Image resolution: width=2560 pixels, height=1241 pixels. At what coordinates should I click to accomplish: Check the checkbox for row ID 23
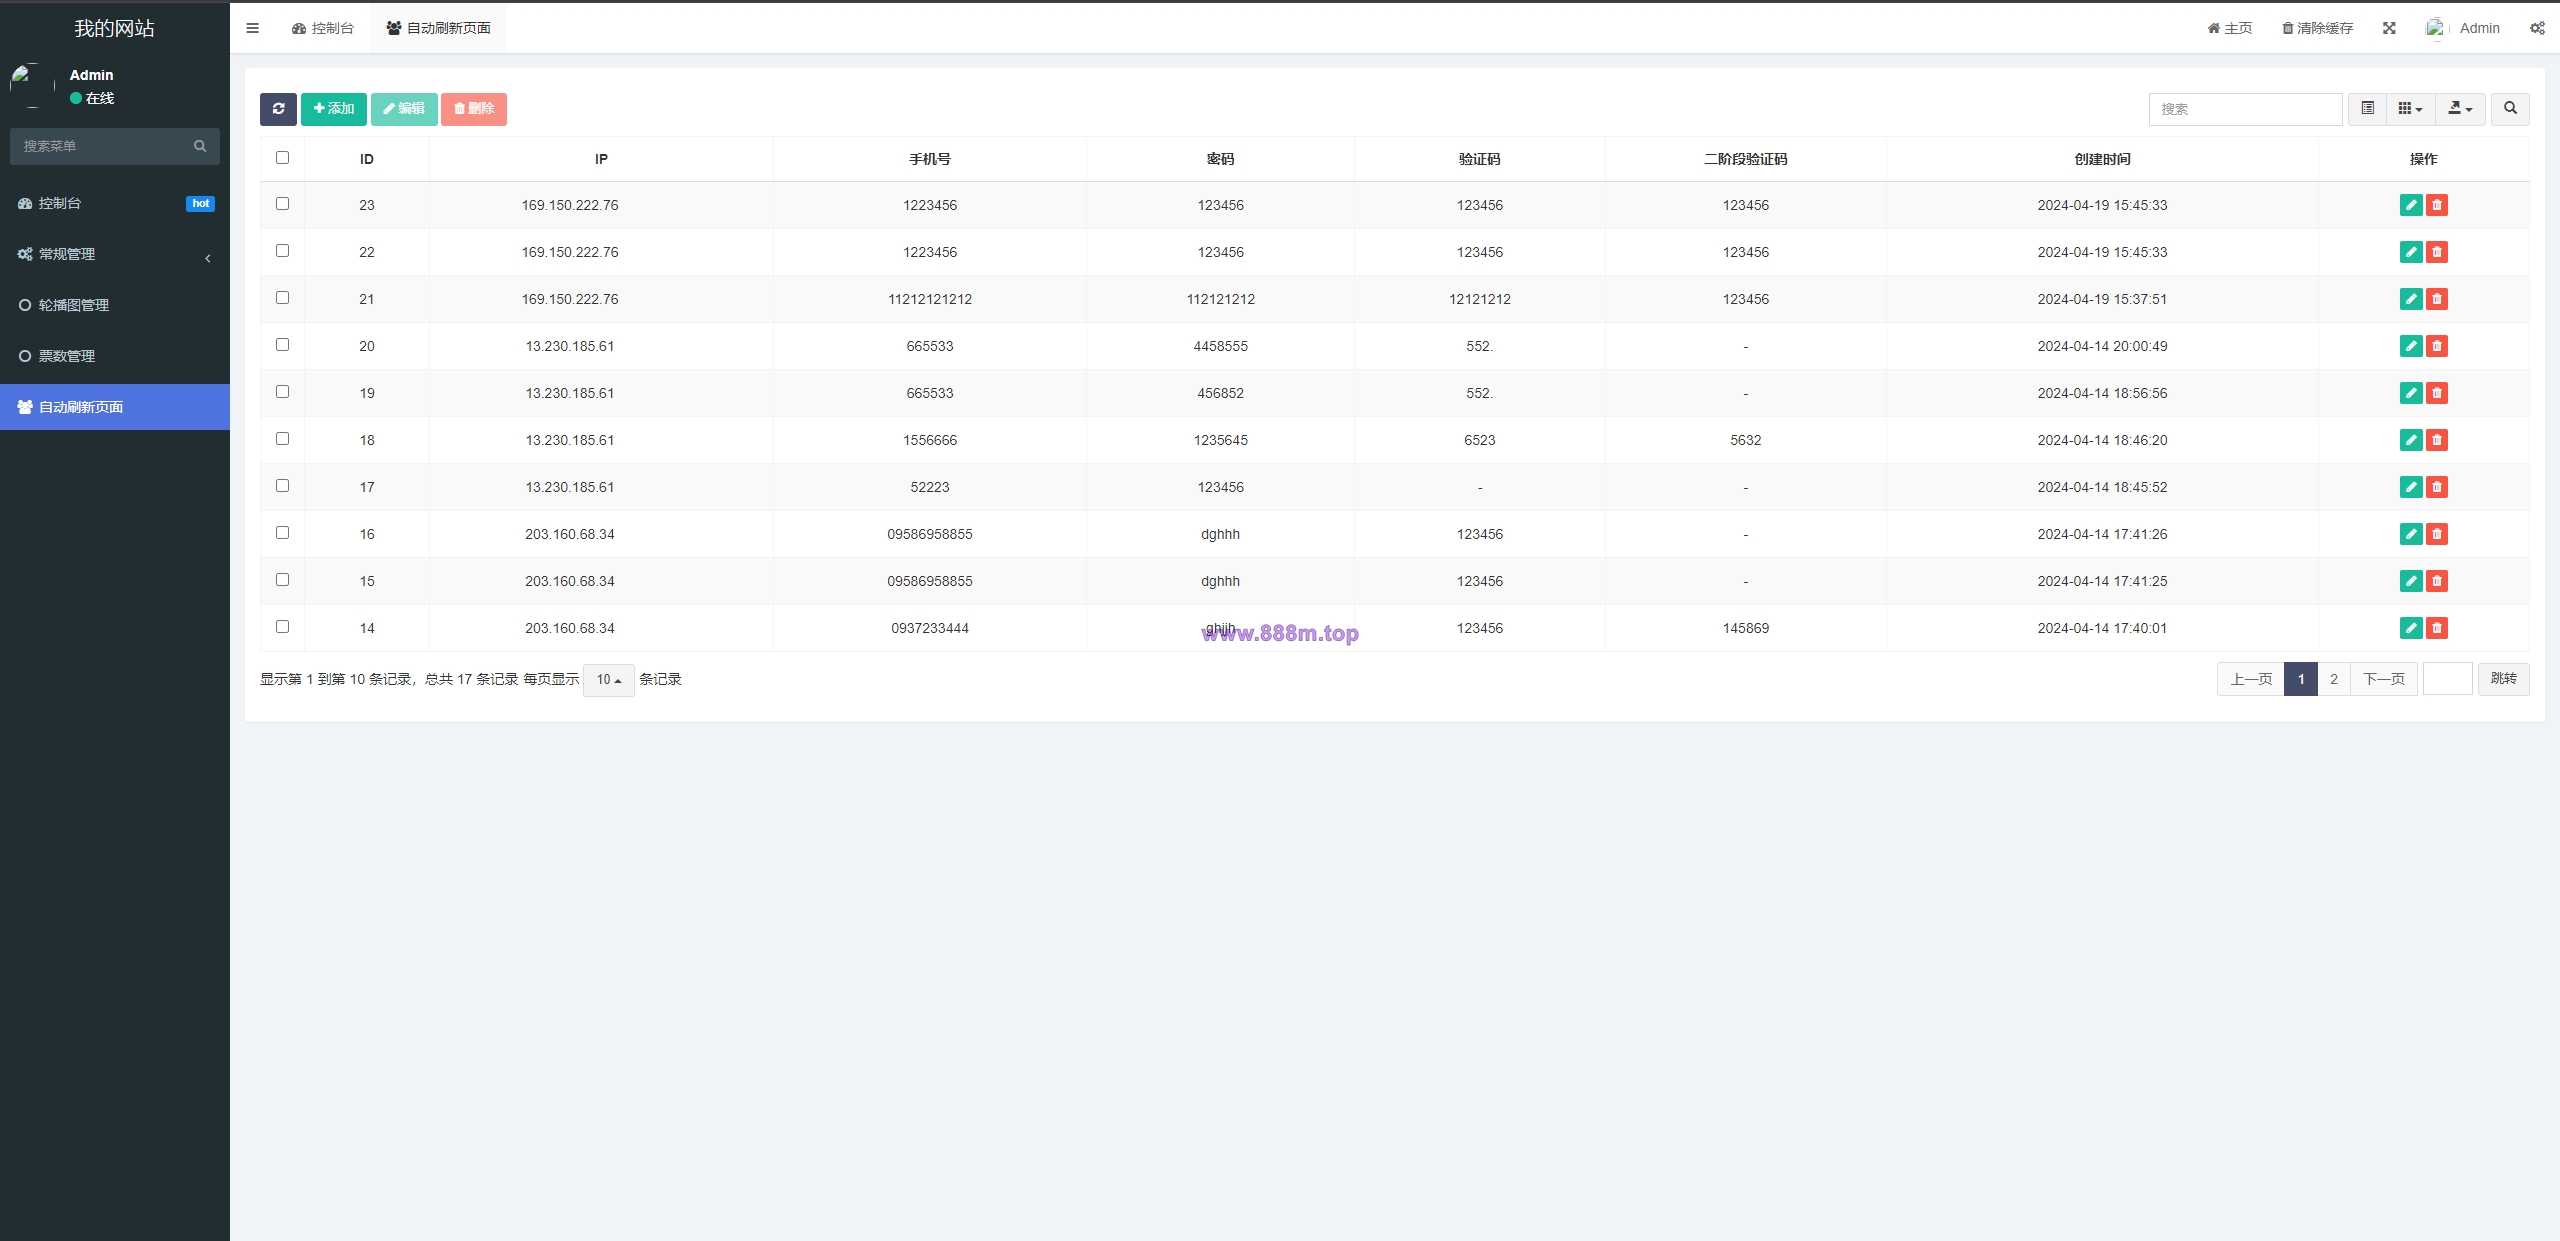pyautogui.click(x=282, y=204)
